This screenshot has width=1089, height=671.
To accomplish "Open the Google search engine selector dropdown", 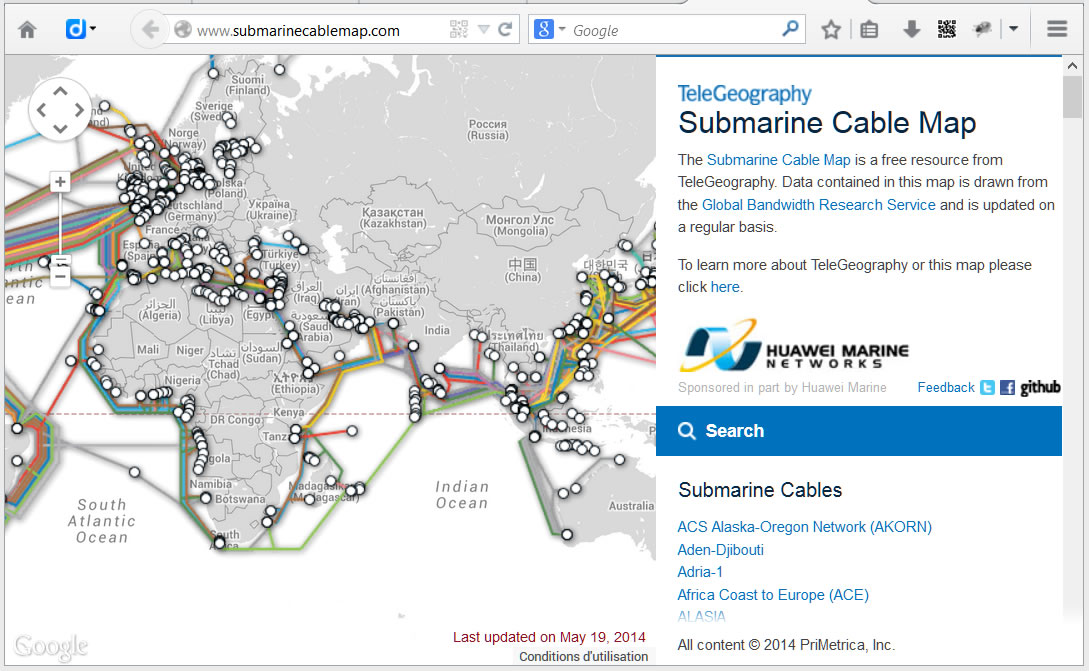I will pos(550,29).
